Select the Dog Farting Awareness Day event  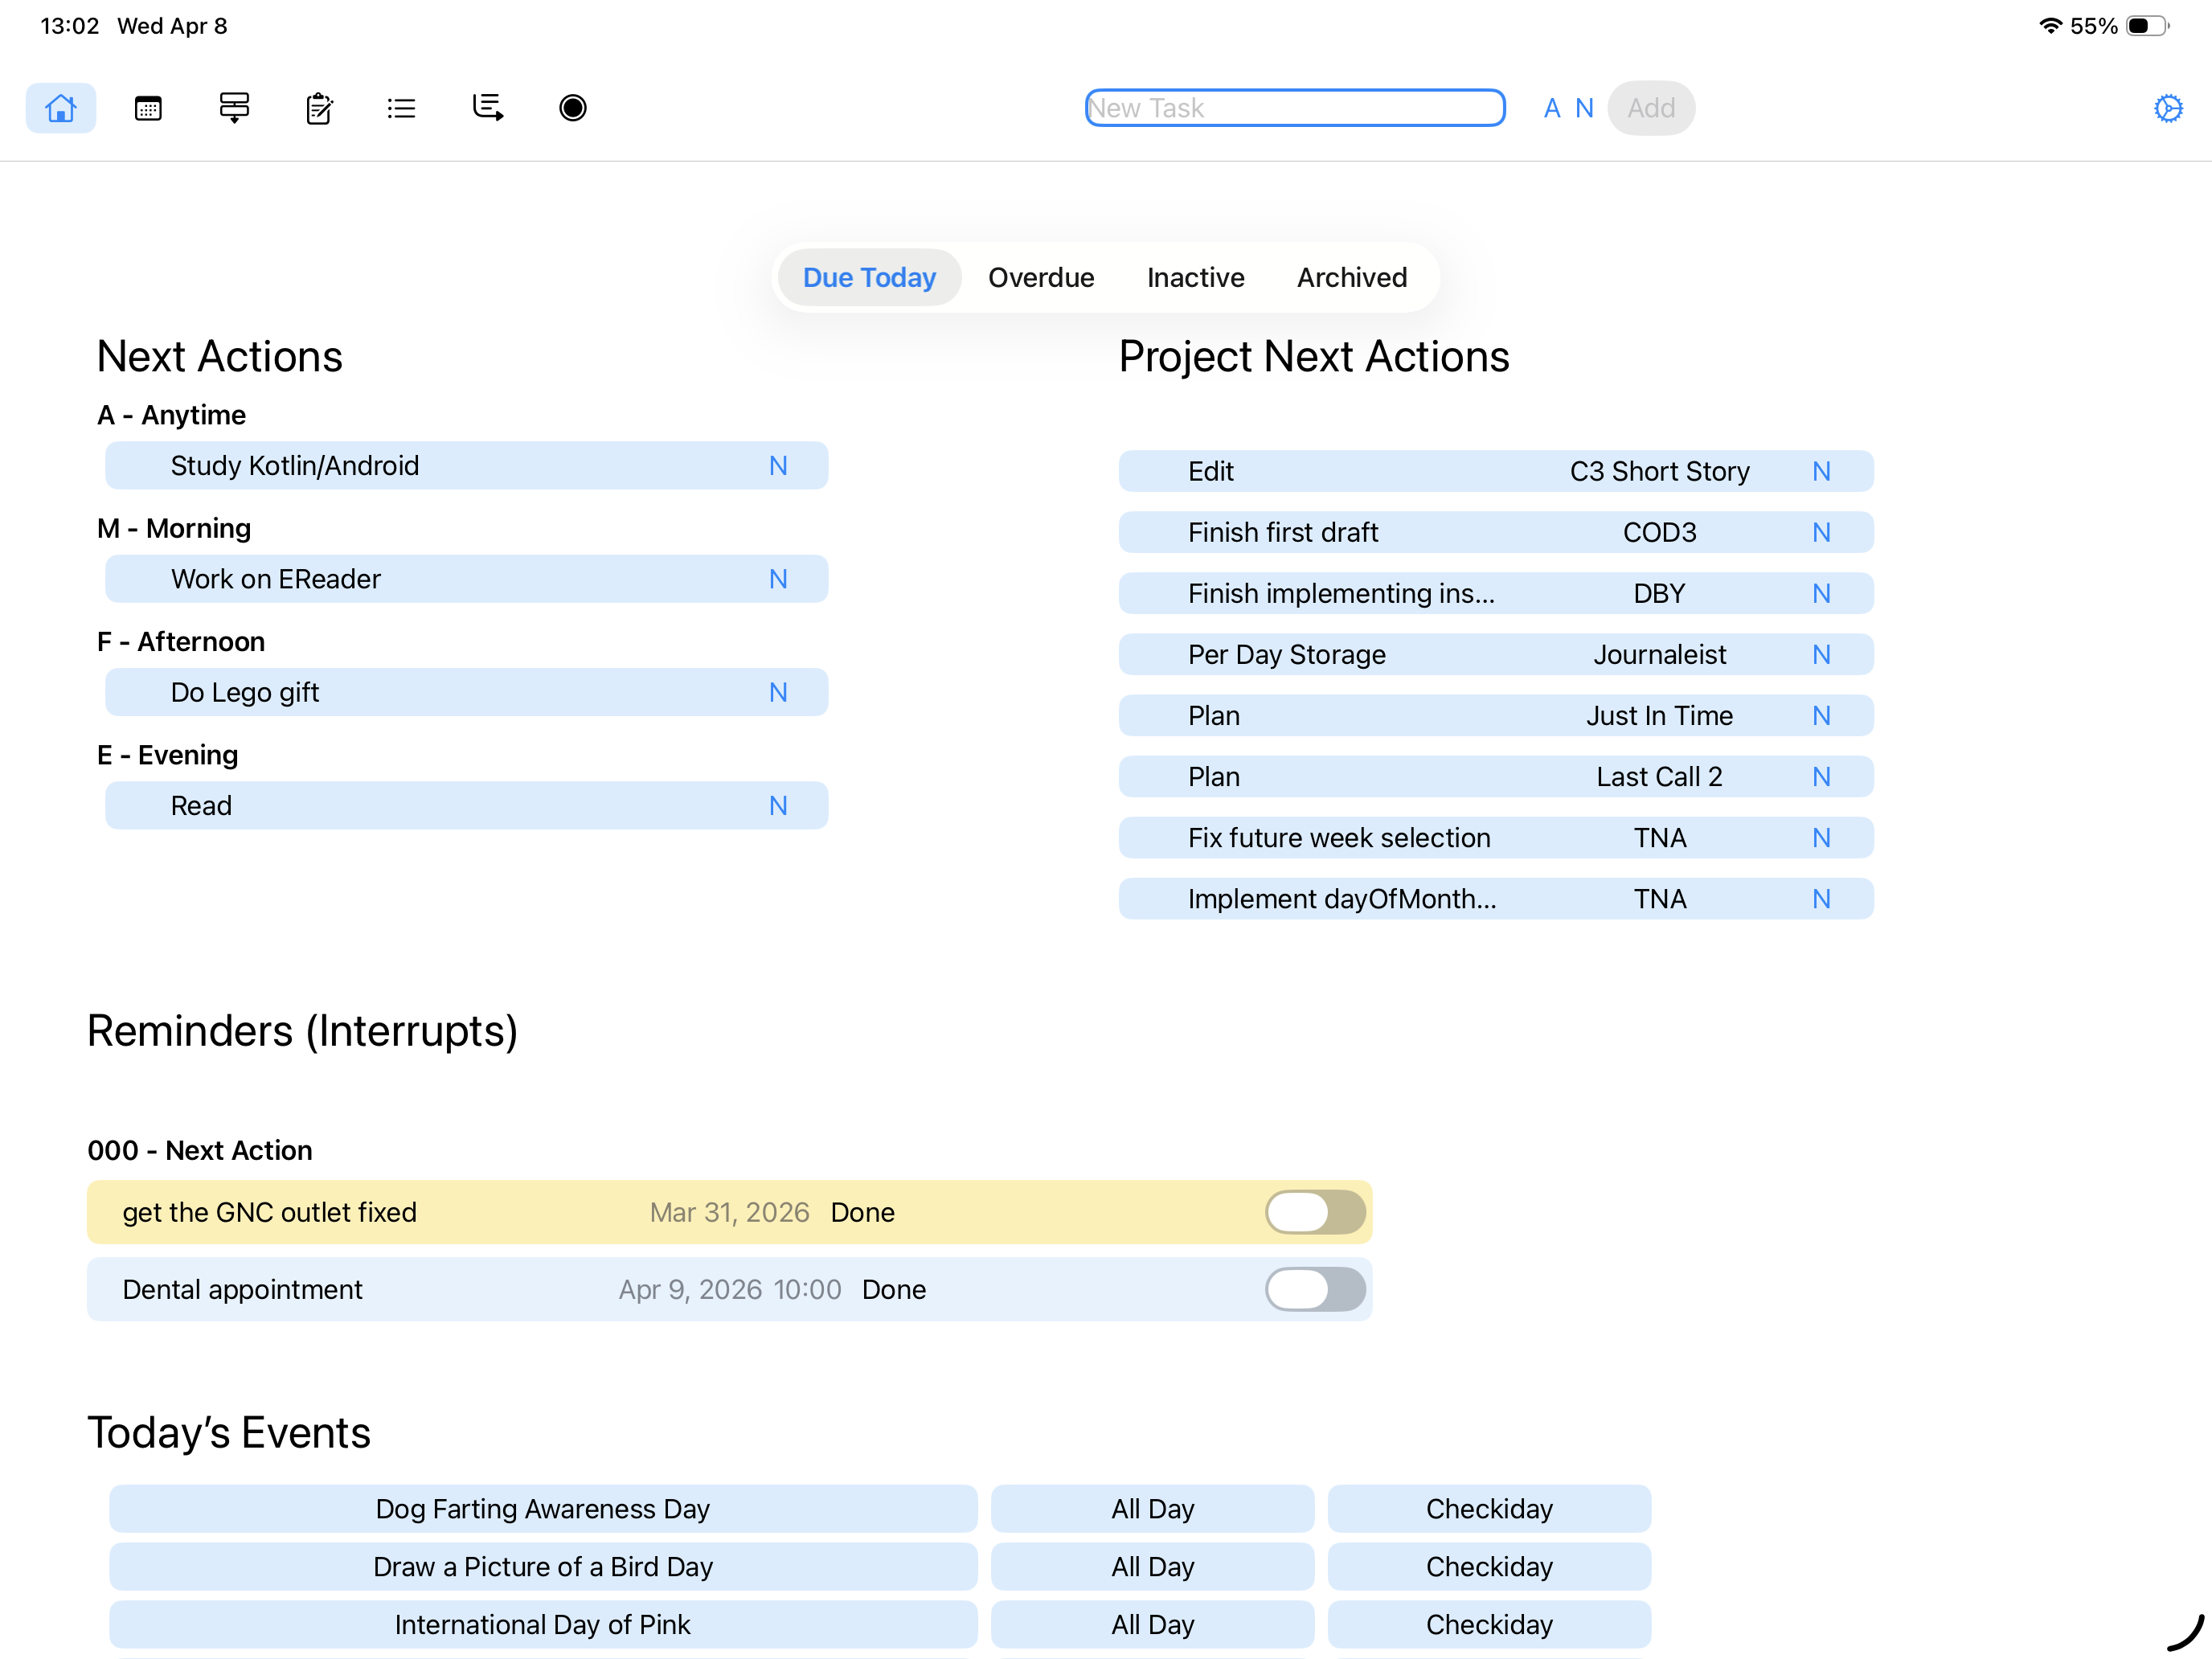pyautogui.click(x=542, y=1508)
